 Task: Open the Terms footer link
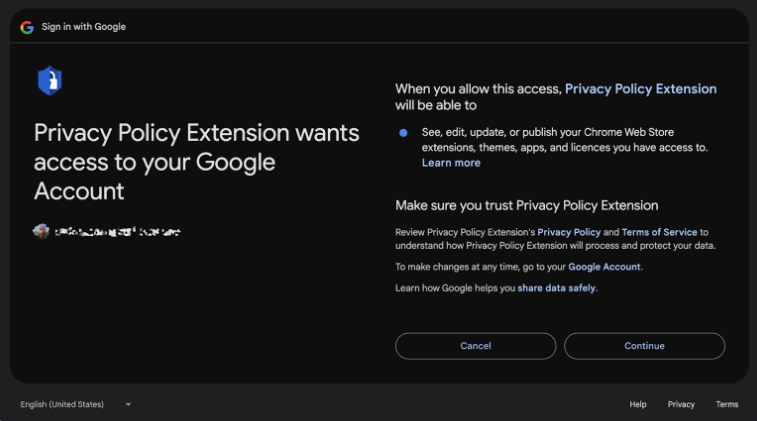pyautogui.click(x=727, y=404)
